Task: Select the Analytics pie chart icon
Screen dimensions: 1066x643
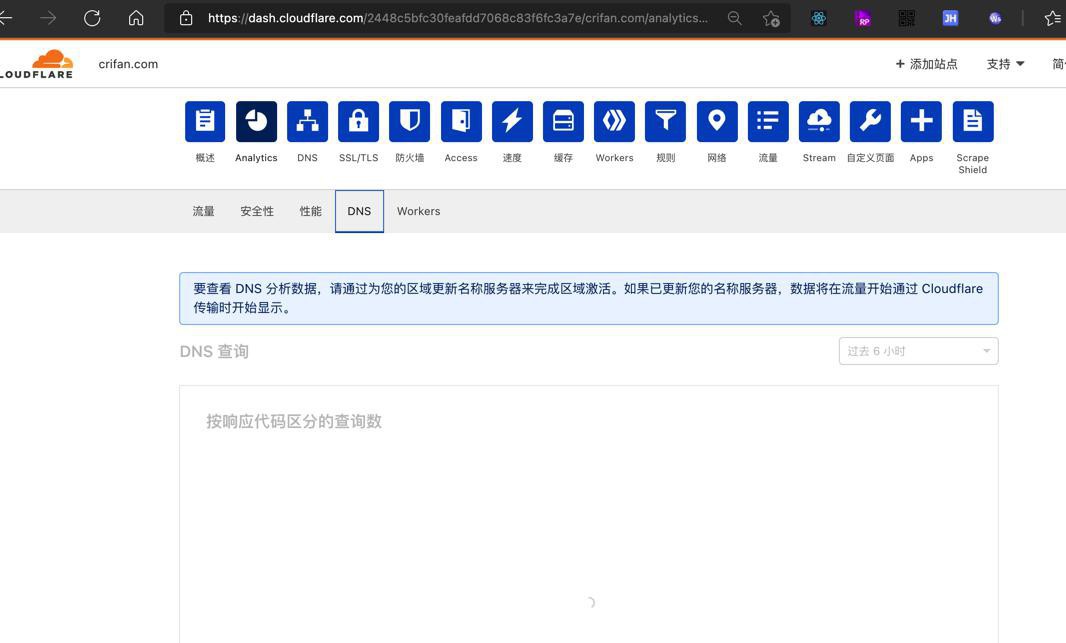Action: pos(256,121)
